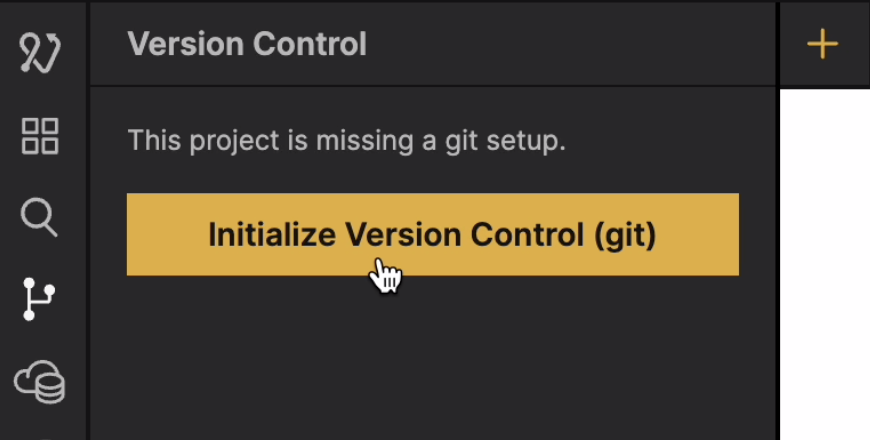
Task: Click the yellow plus icon
Action: (x=822, y=44)
